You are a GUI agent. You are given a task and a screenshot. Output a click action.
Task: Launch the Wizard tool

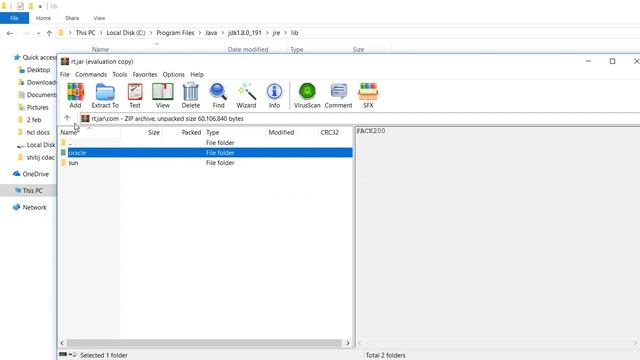point(246,95)
